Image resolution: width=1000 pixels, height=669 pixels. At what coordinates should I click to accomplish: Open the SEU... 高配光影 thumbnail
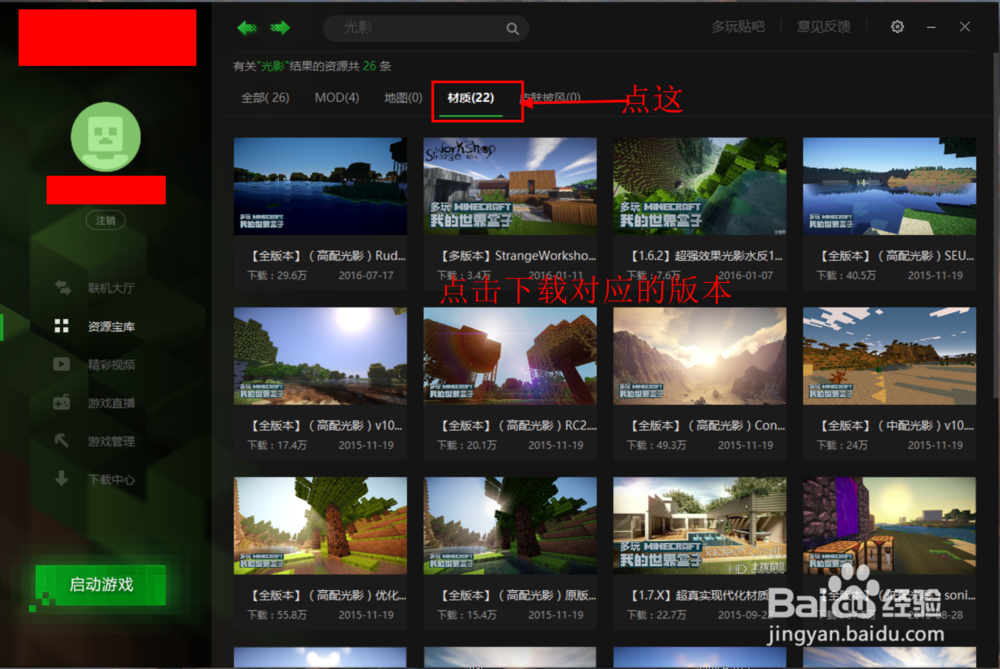890,186
